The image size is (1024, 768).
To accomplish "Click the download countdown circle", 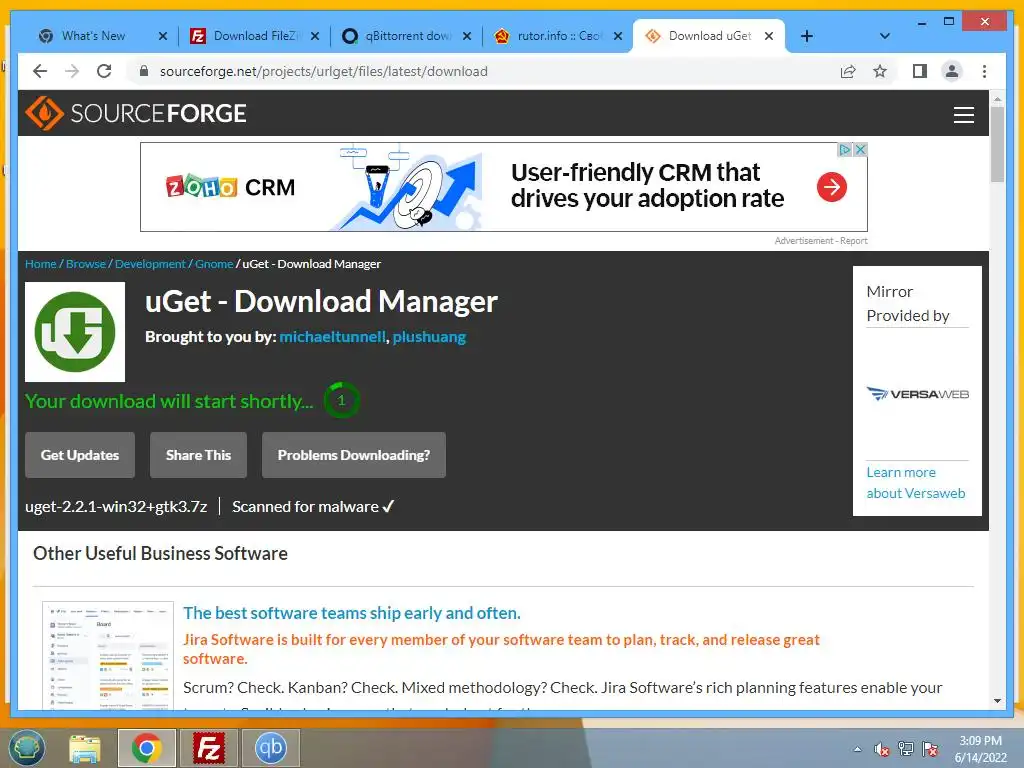I will coord(342,400).
